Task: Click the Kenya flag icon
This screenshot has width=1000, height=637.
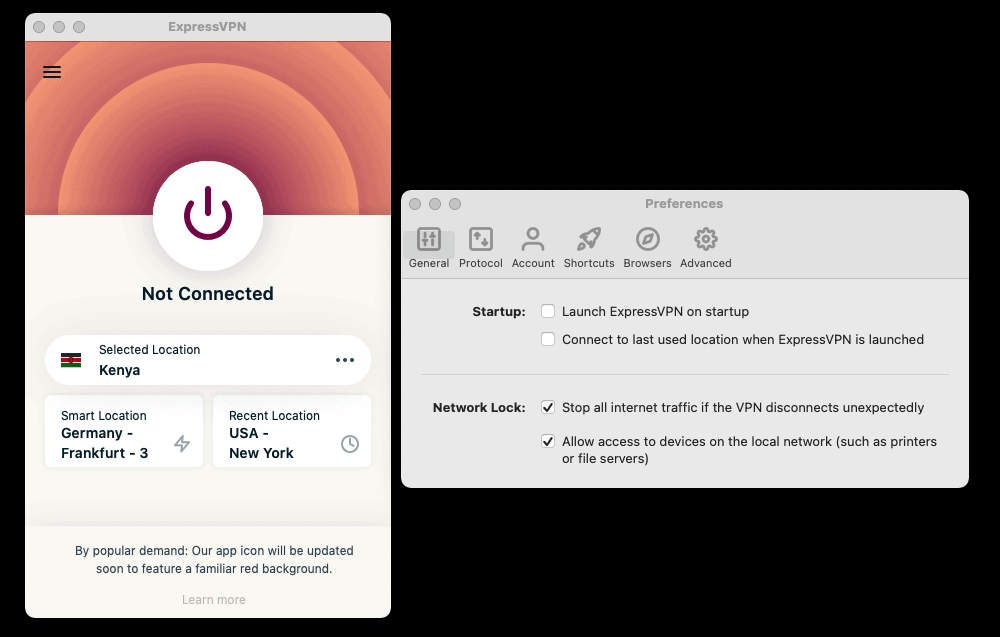Action: click(x=71, y=360)
